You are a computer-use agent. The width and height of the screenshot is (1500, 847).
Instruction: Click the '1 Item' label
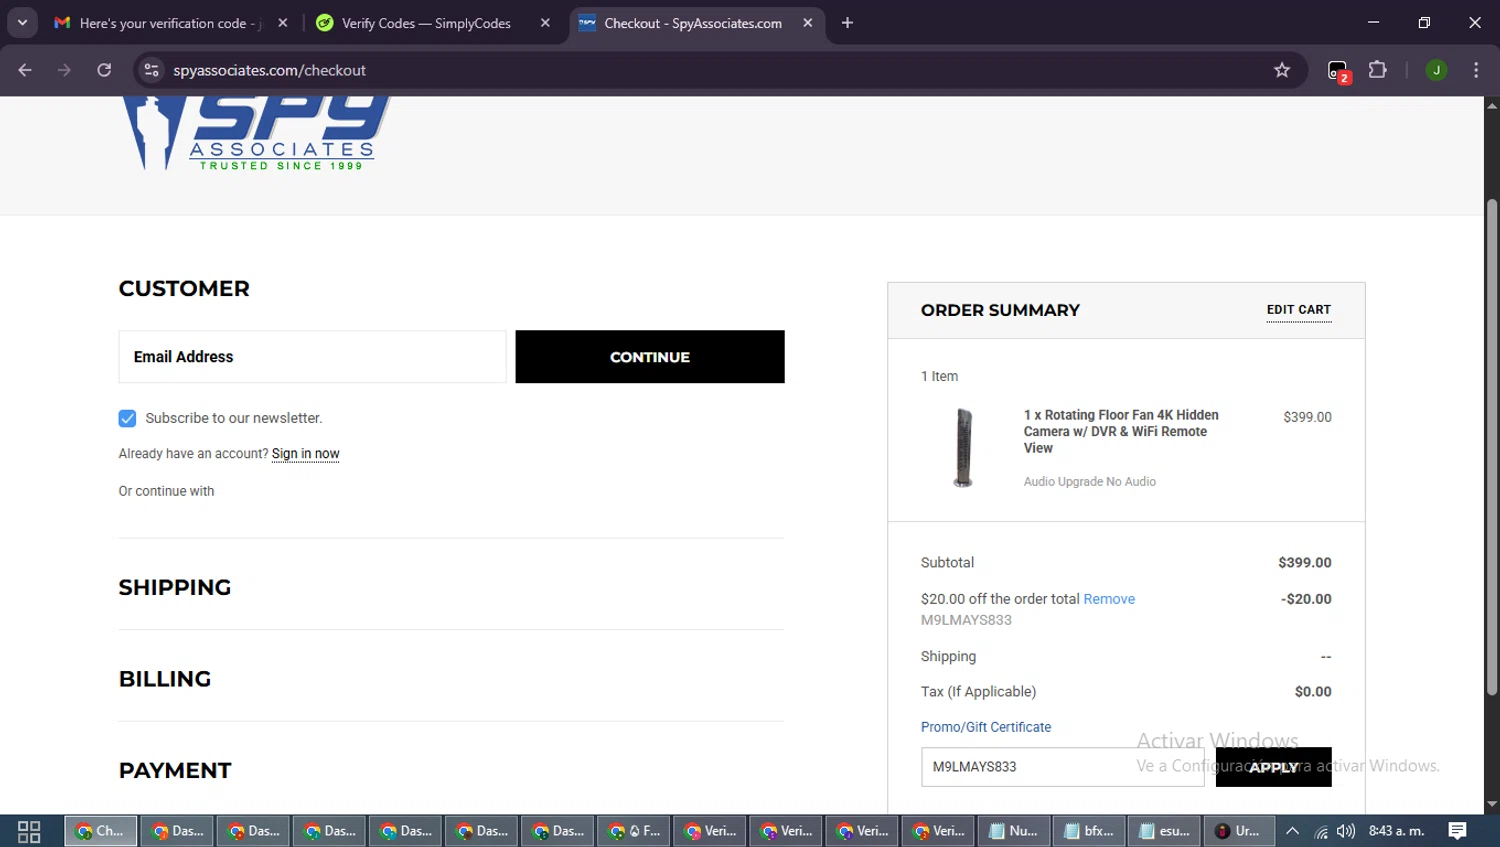(939, 377)
